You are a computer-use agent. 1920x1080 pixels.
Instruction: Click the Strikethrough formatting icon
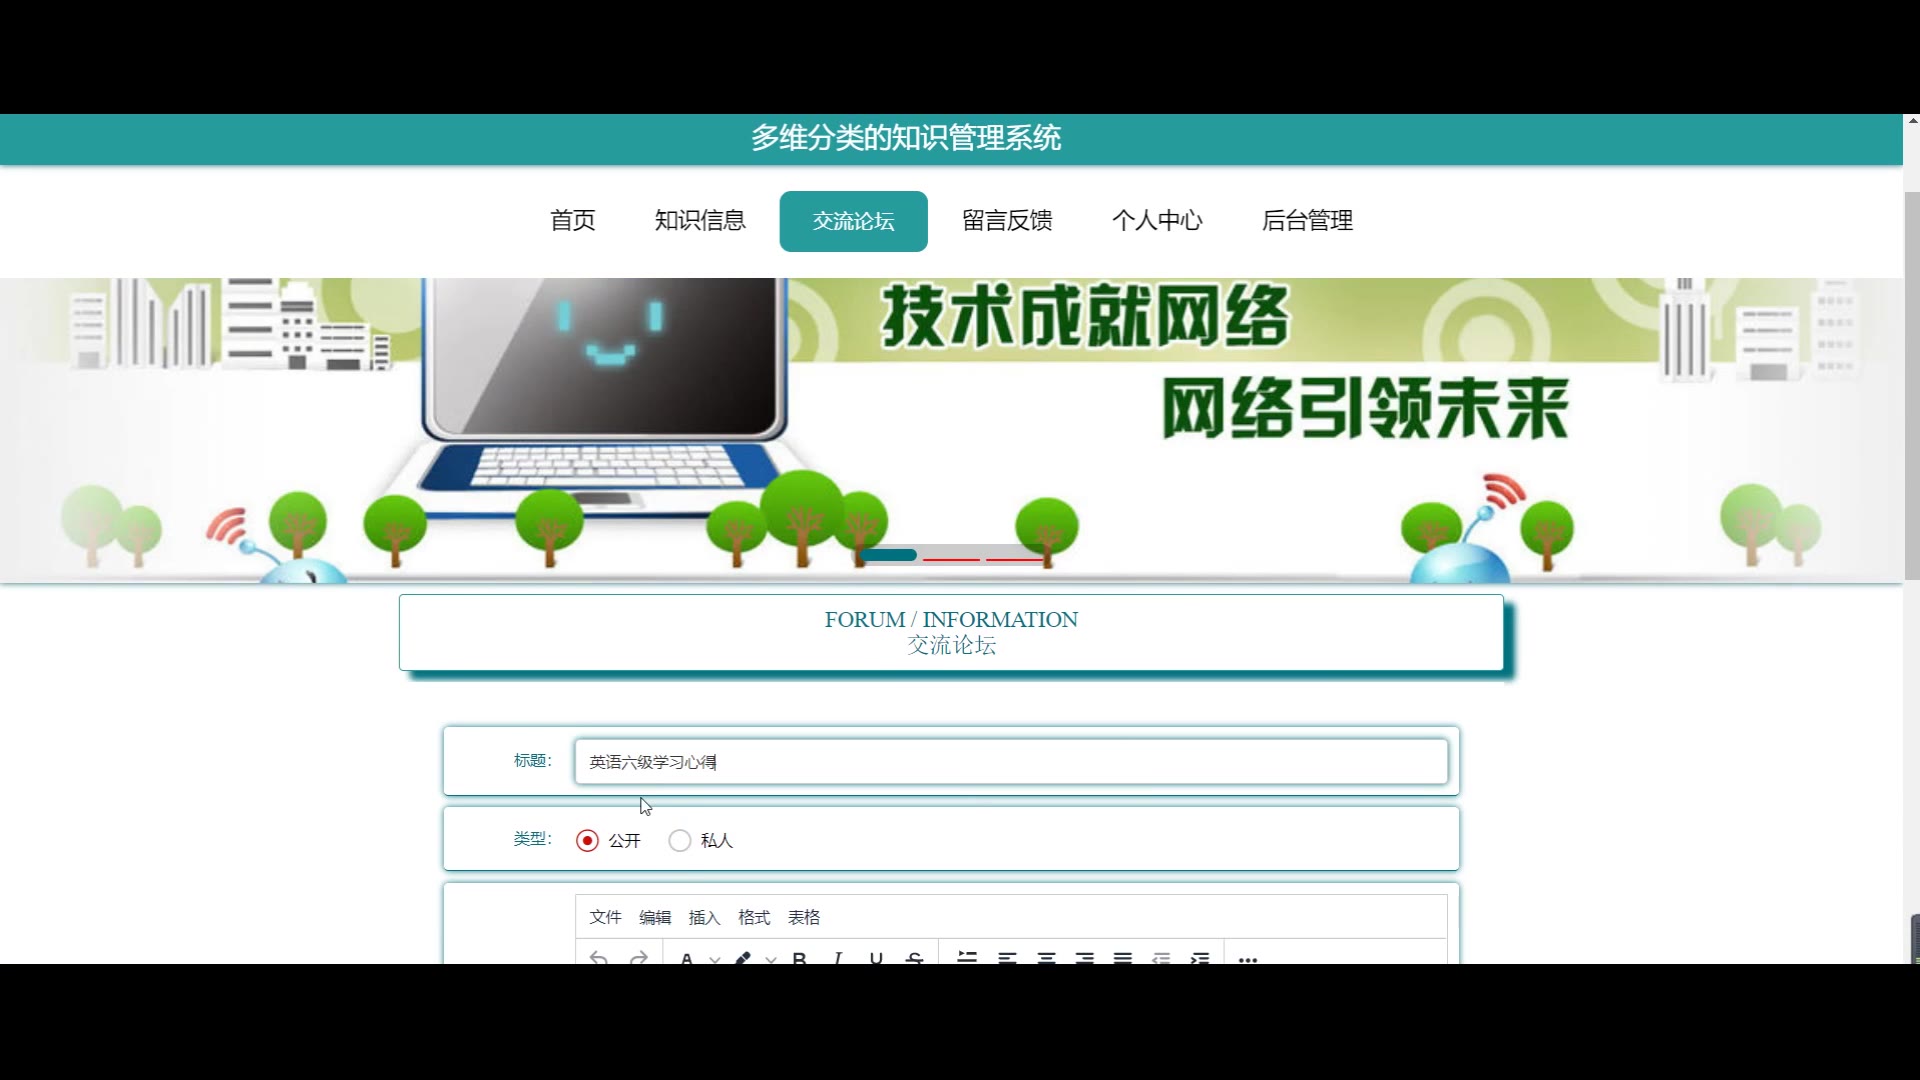914,958
